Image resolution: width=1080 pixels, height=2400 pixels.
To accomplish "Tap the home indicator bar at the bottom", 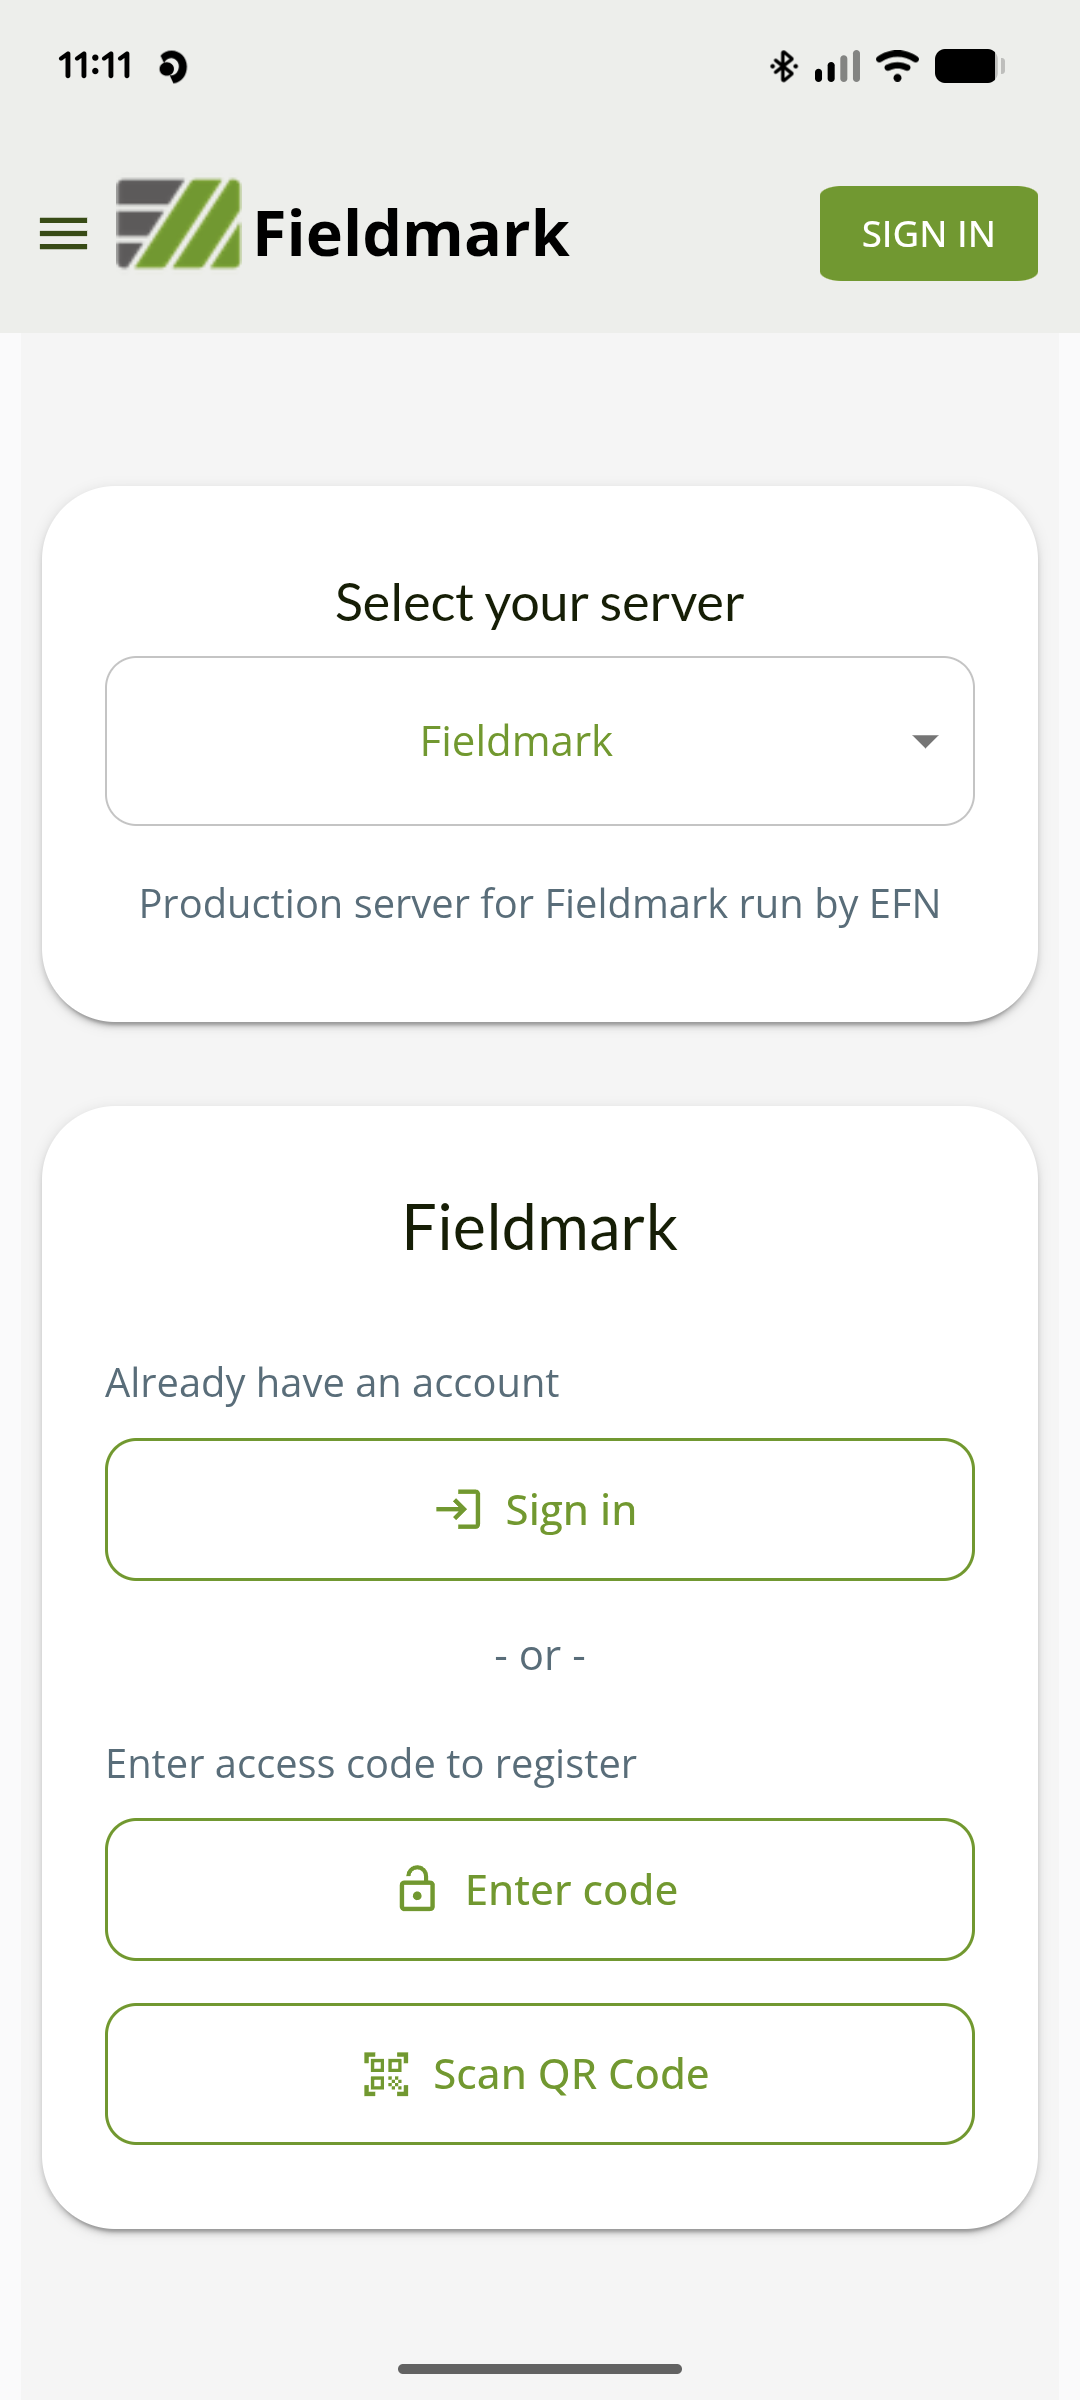I will point(540,2368).
